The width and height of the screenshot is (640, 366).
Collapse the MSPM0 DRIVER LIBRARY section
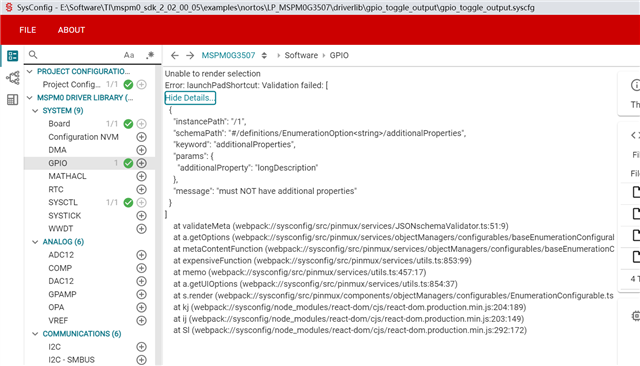point(29,98)
